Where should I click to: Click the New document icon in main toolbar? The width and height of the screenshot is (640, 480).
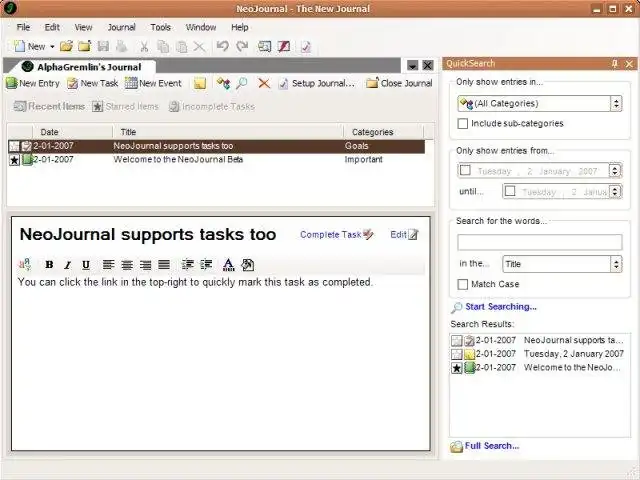[x=19, y=47]
